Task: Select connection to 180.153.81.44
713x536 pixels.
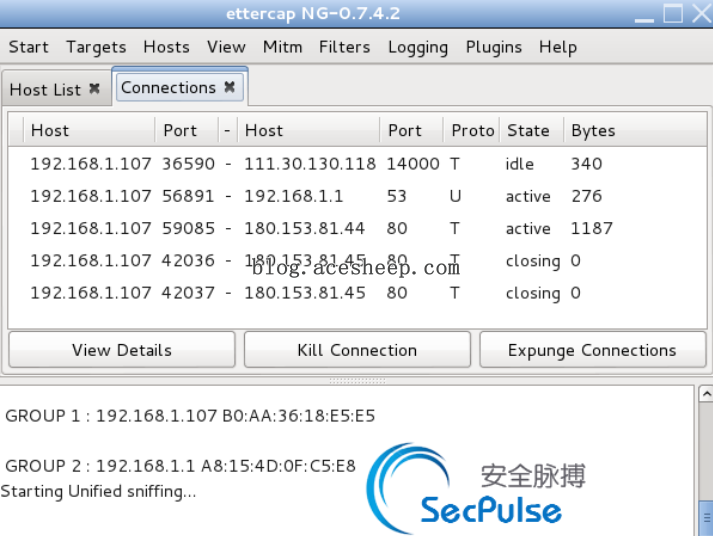Action: click(x=357, y=228)
